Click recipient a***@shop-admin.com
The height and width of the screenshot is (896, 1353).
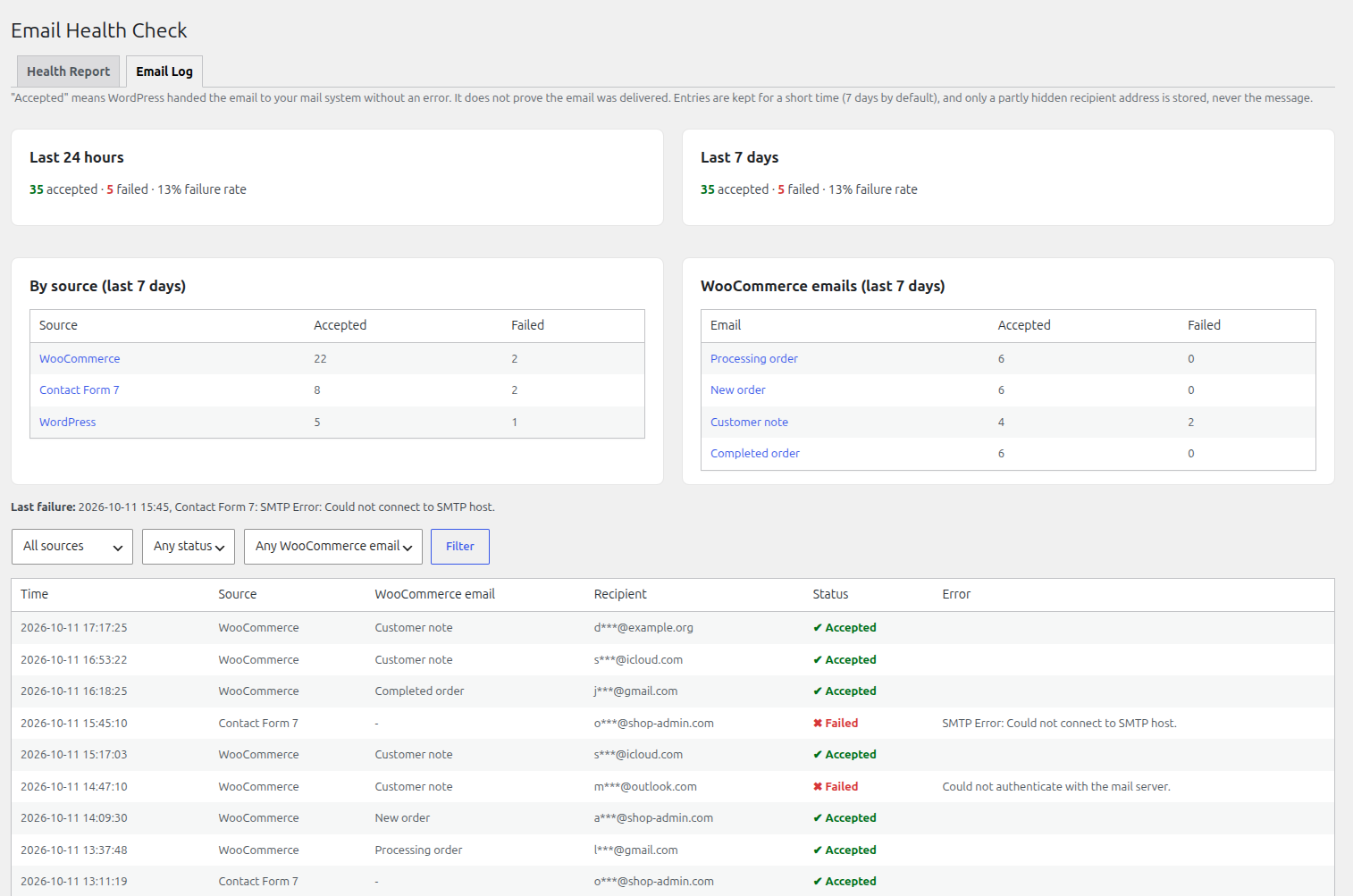653,818
